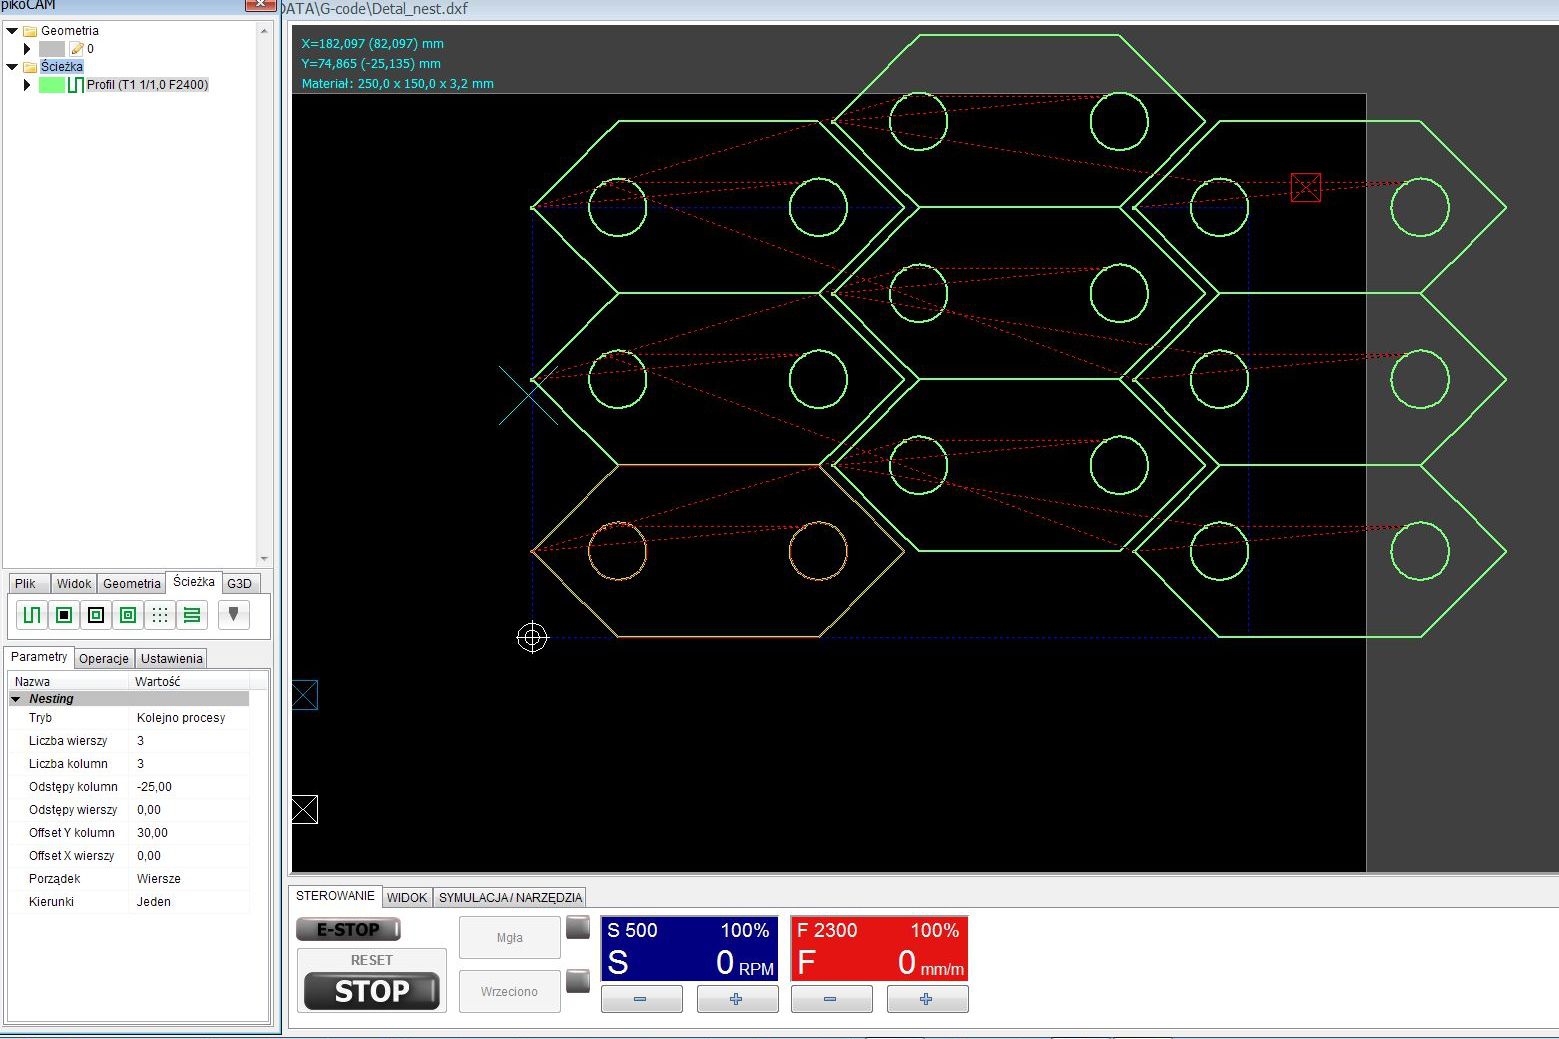Click the large STOP button
The height and width of the screenshot is (1039, 1559).
(372, 991)
